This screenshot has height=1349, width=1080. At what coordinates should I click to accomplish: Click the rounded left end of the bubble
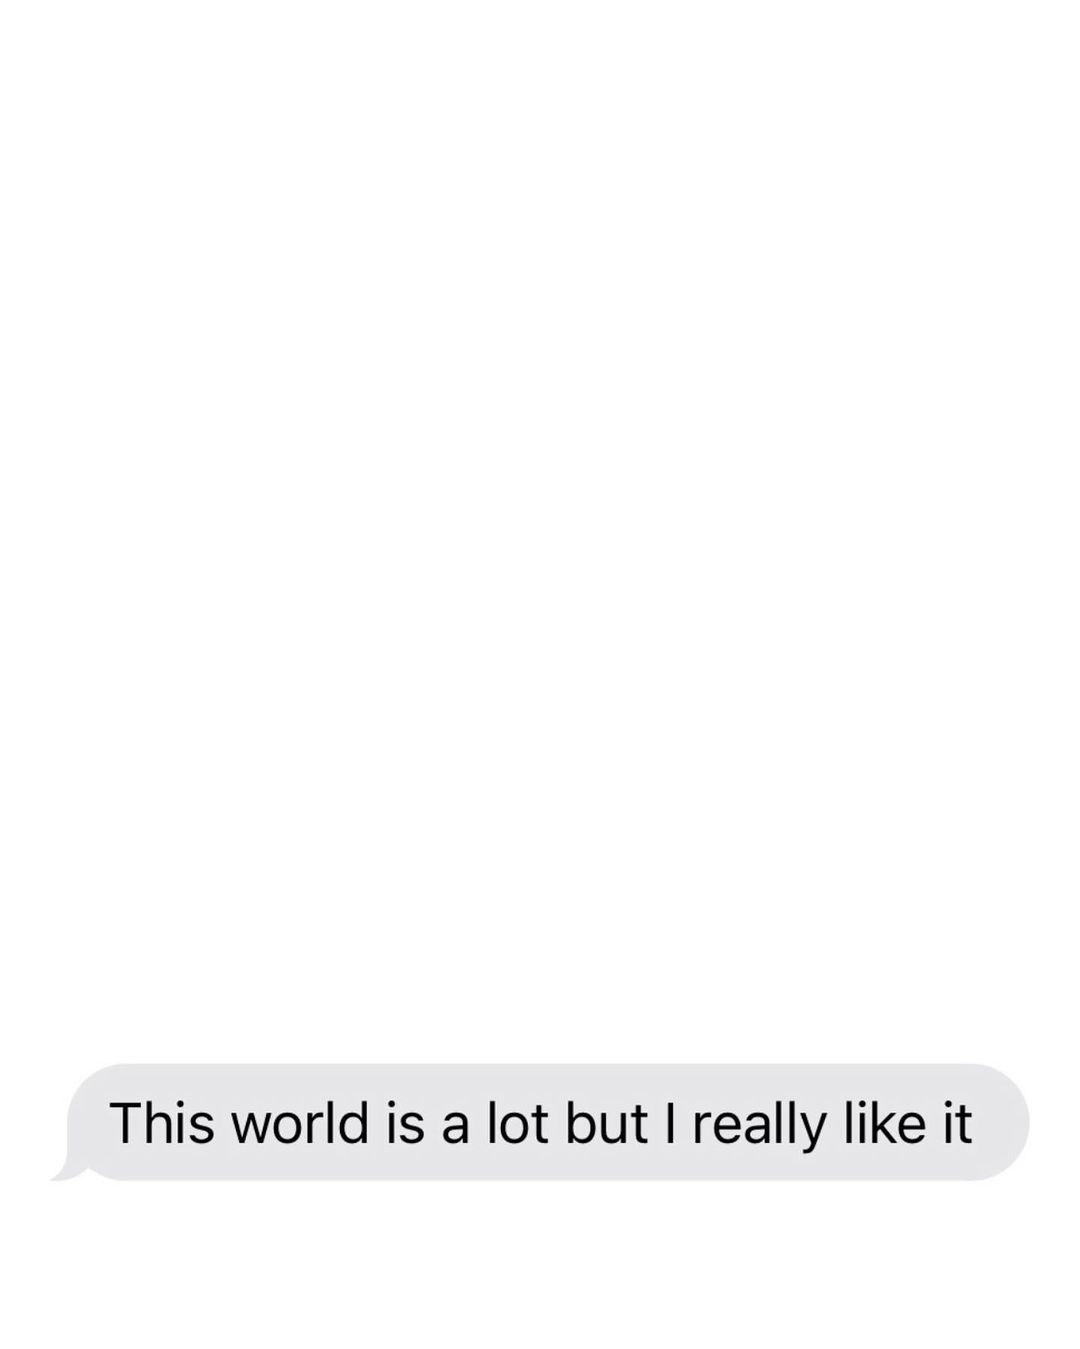pyautogui.click(x=90, y=1122)
